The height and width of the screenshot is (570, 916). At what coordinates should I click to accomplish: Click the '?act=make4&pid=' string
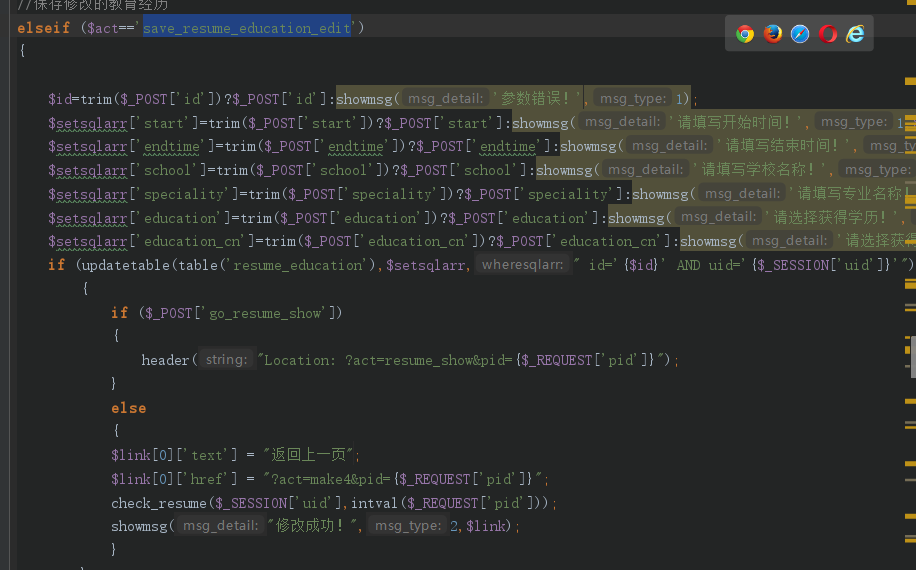point(328,479)
